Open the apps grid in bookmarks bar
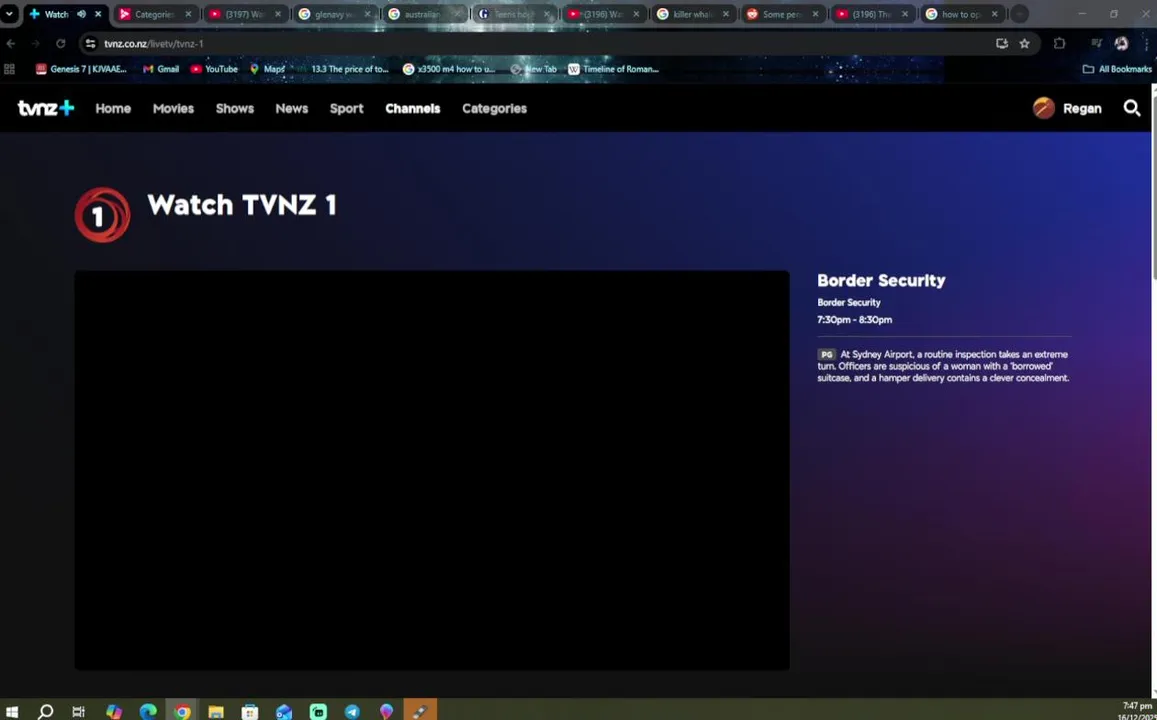 [10, 69]
